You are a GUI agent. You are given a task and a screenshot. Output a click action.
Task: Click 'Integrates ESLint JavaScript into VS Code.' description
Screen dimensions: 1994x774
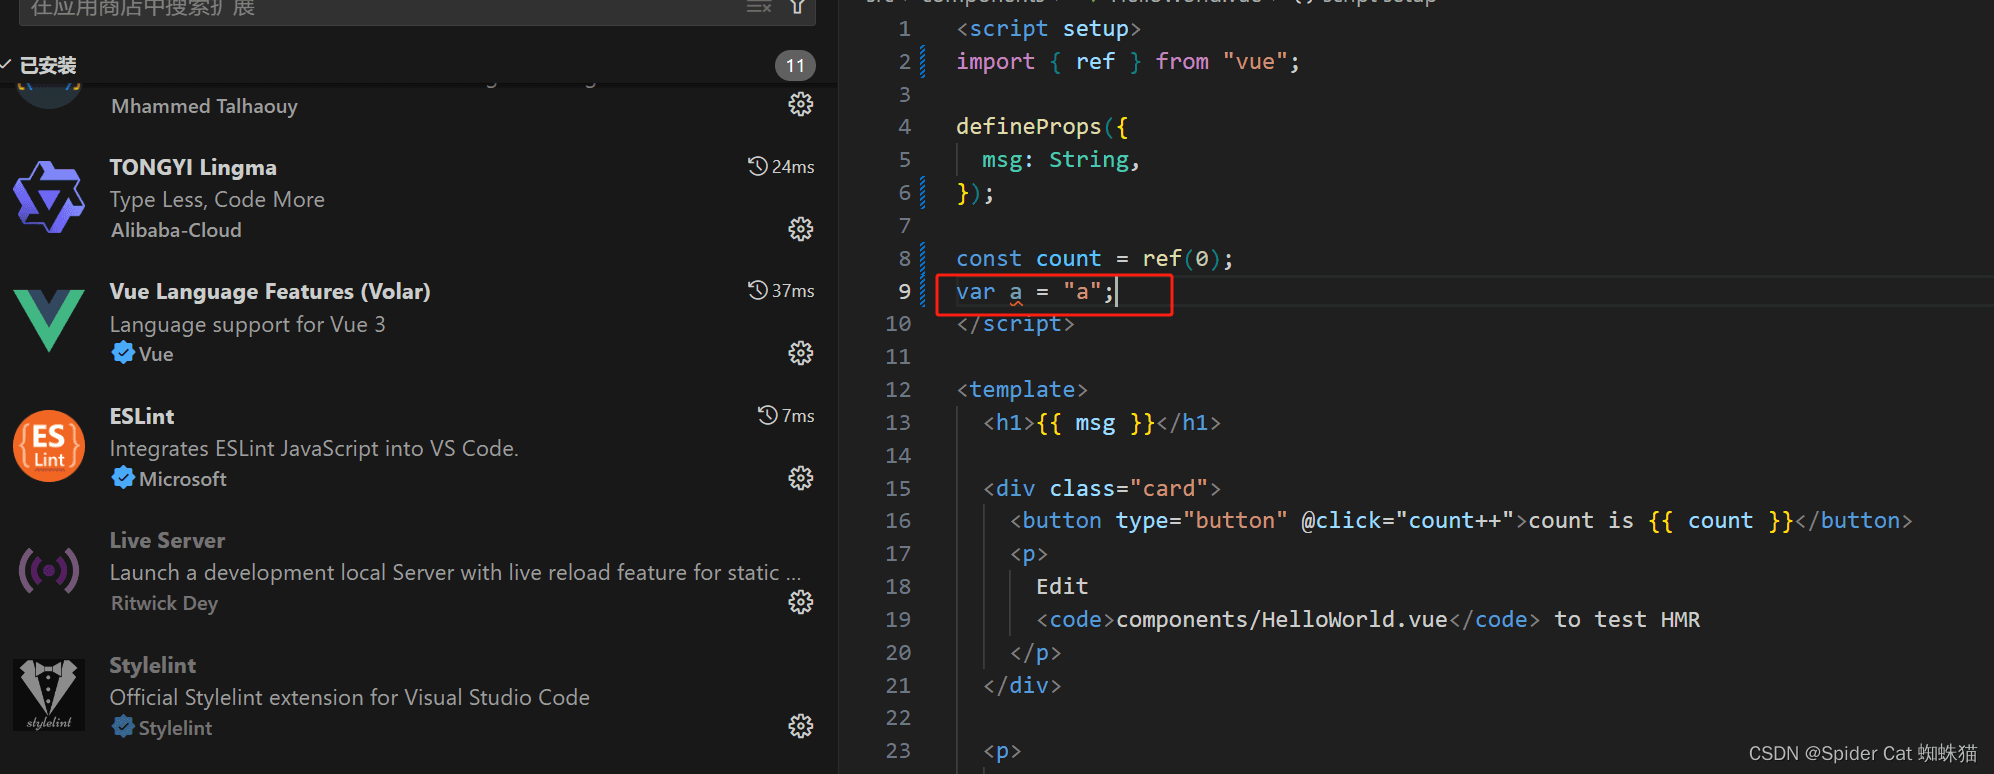coord(314,448)
